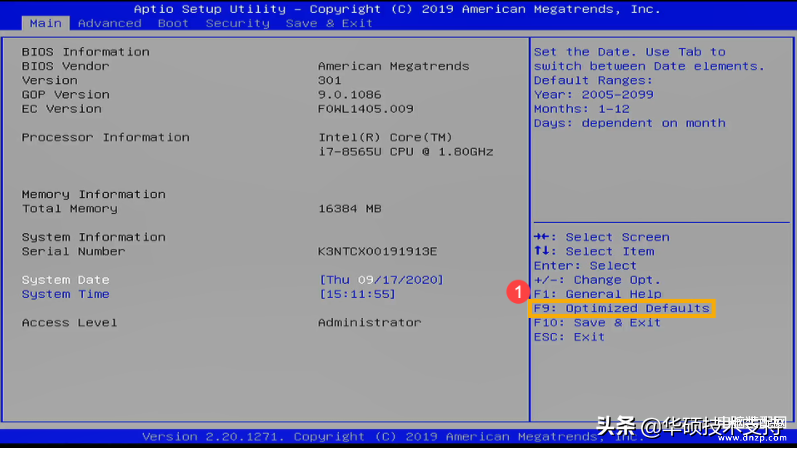Click F9: Optimized Defaults
The height and width of the screenshot is (451, 797).
point(622,308)
